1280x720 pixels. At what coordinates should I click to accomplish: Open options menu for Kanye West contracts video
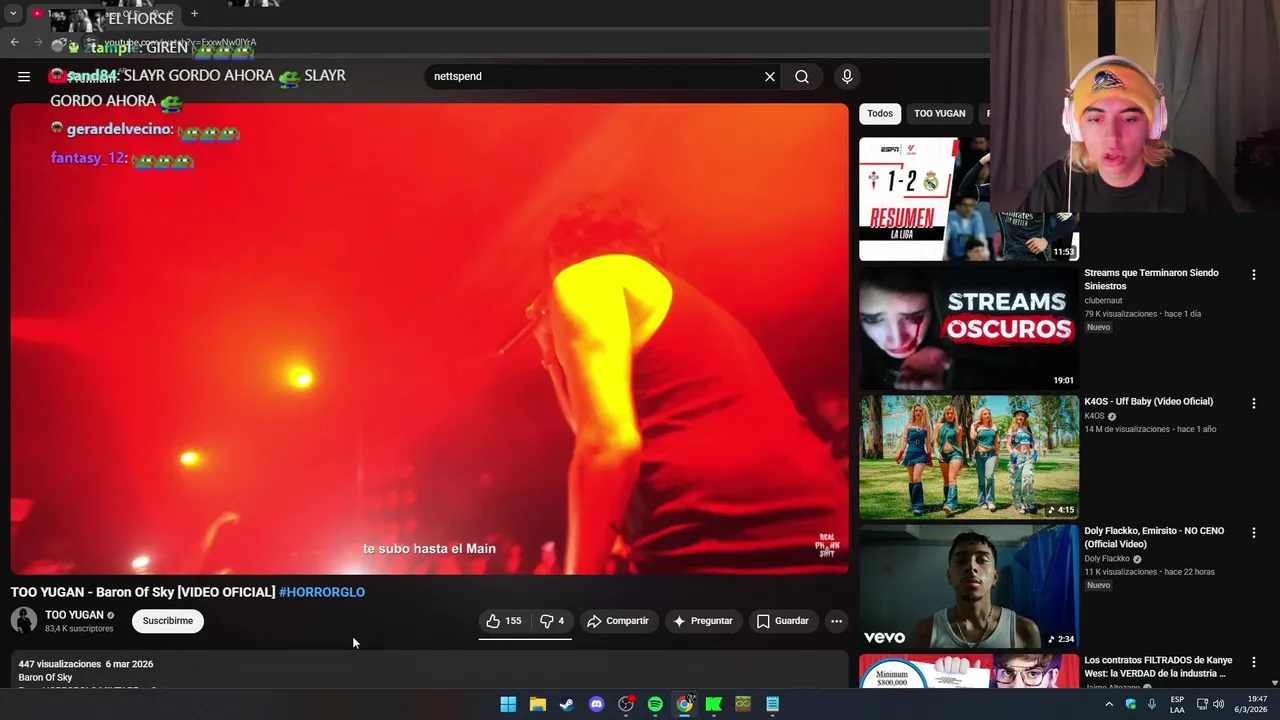[x=1253, y=662]
